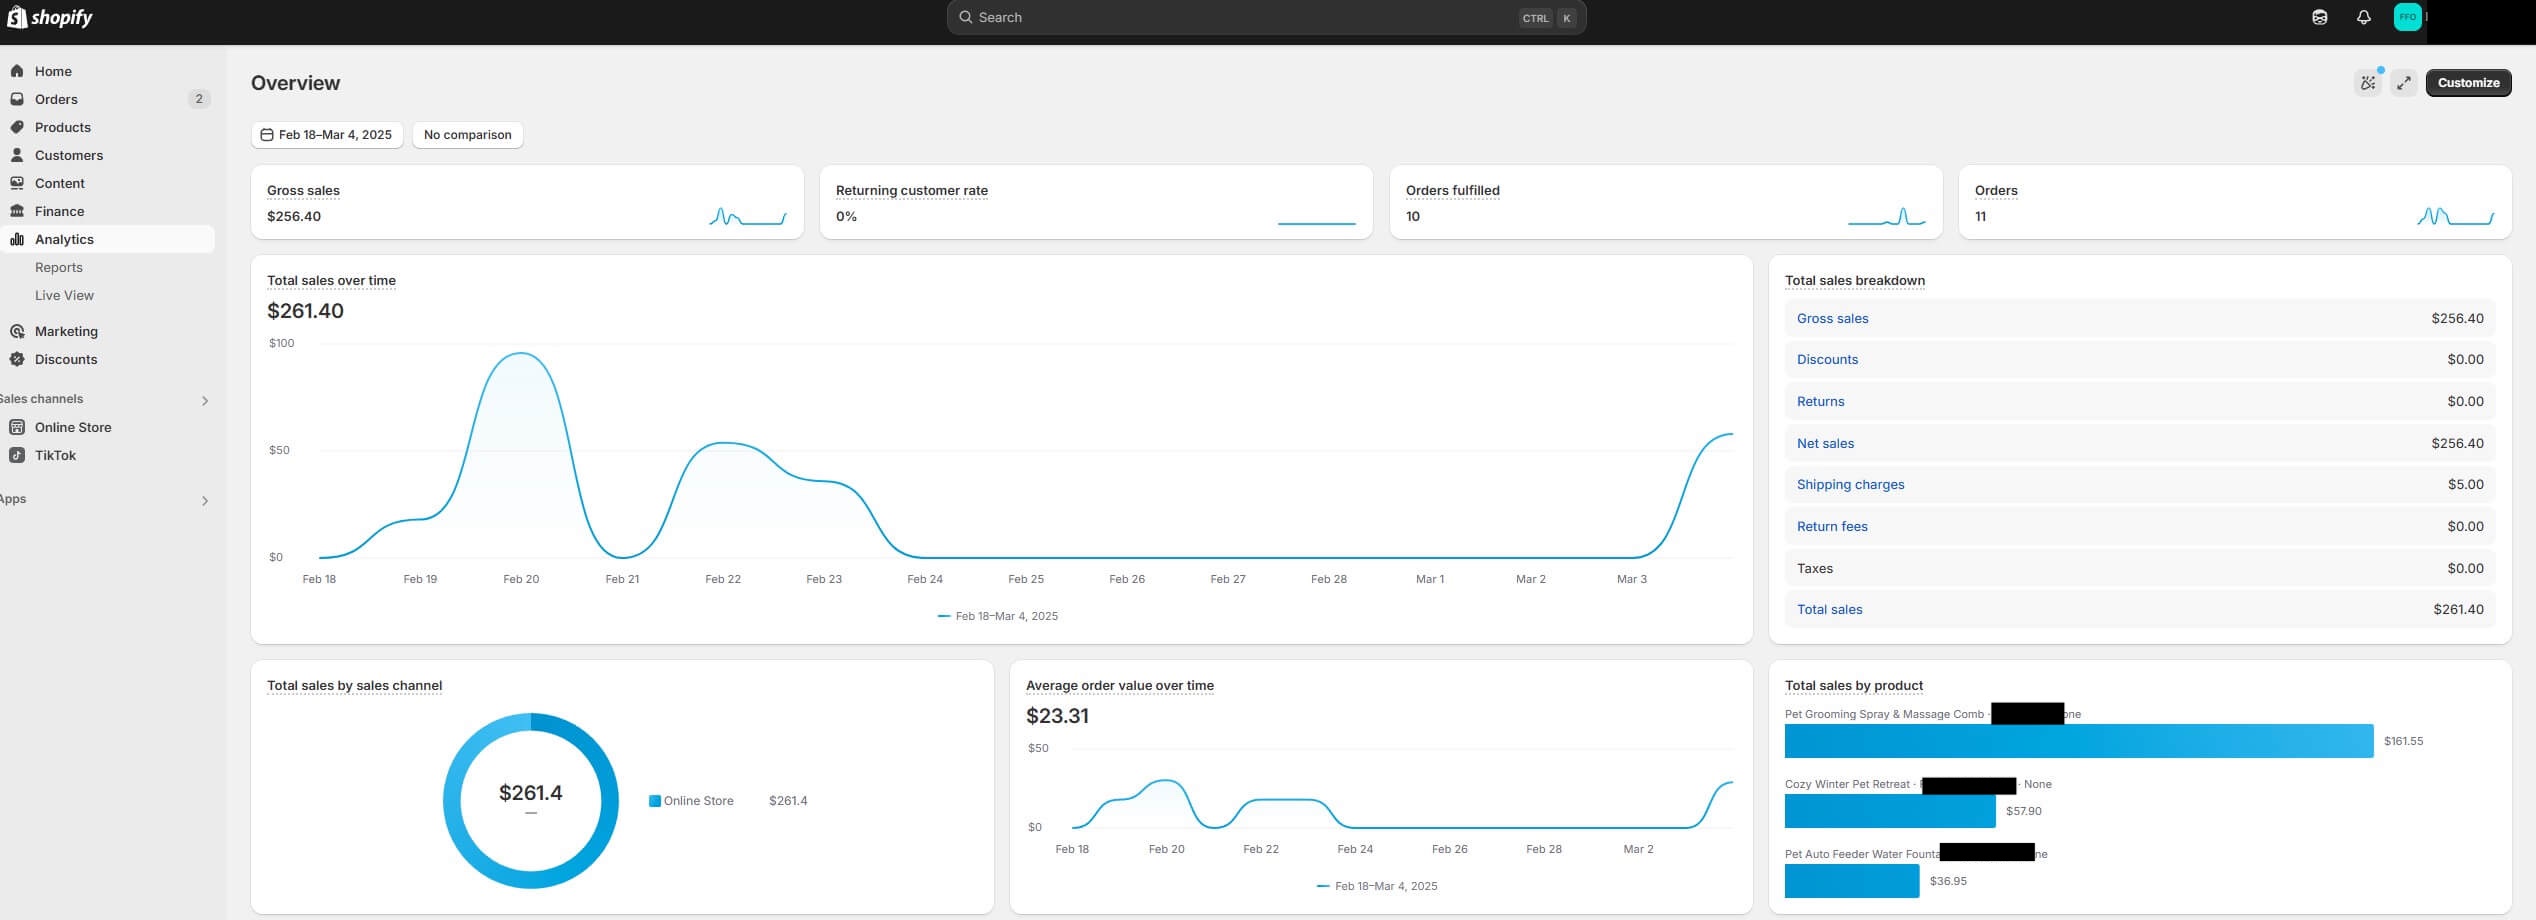Click the fullscreen expand arrows icon

pos(2404,83)
